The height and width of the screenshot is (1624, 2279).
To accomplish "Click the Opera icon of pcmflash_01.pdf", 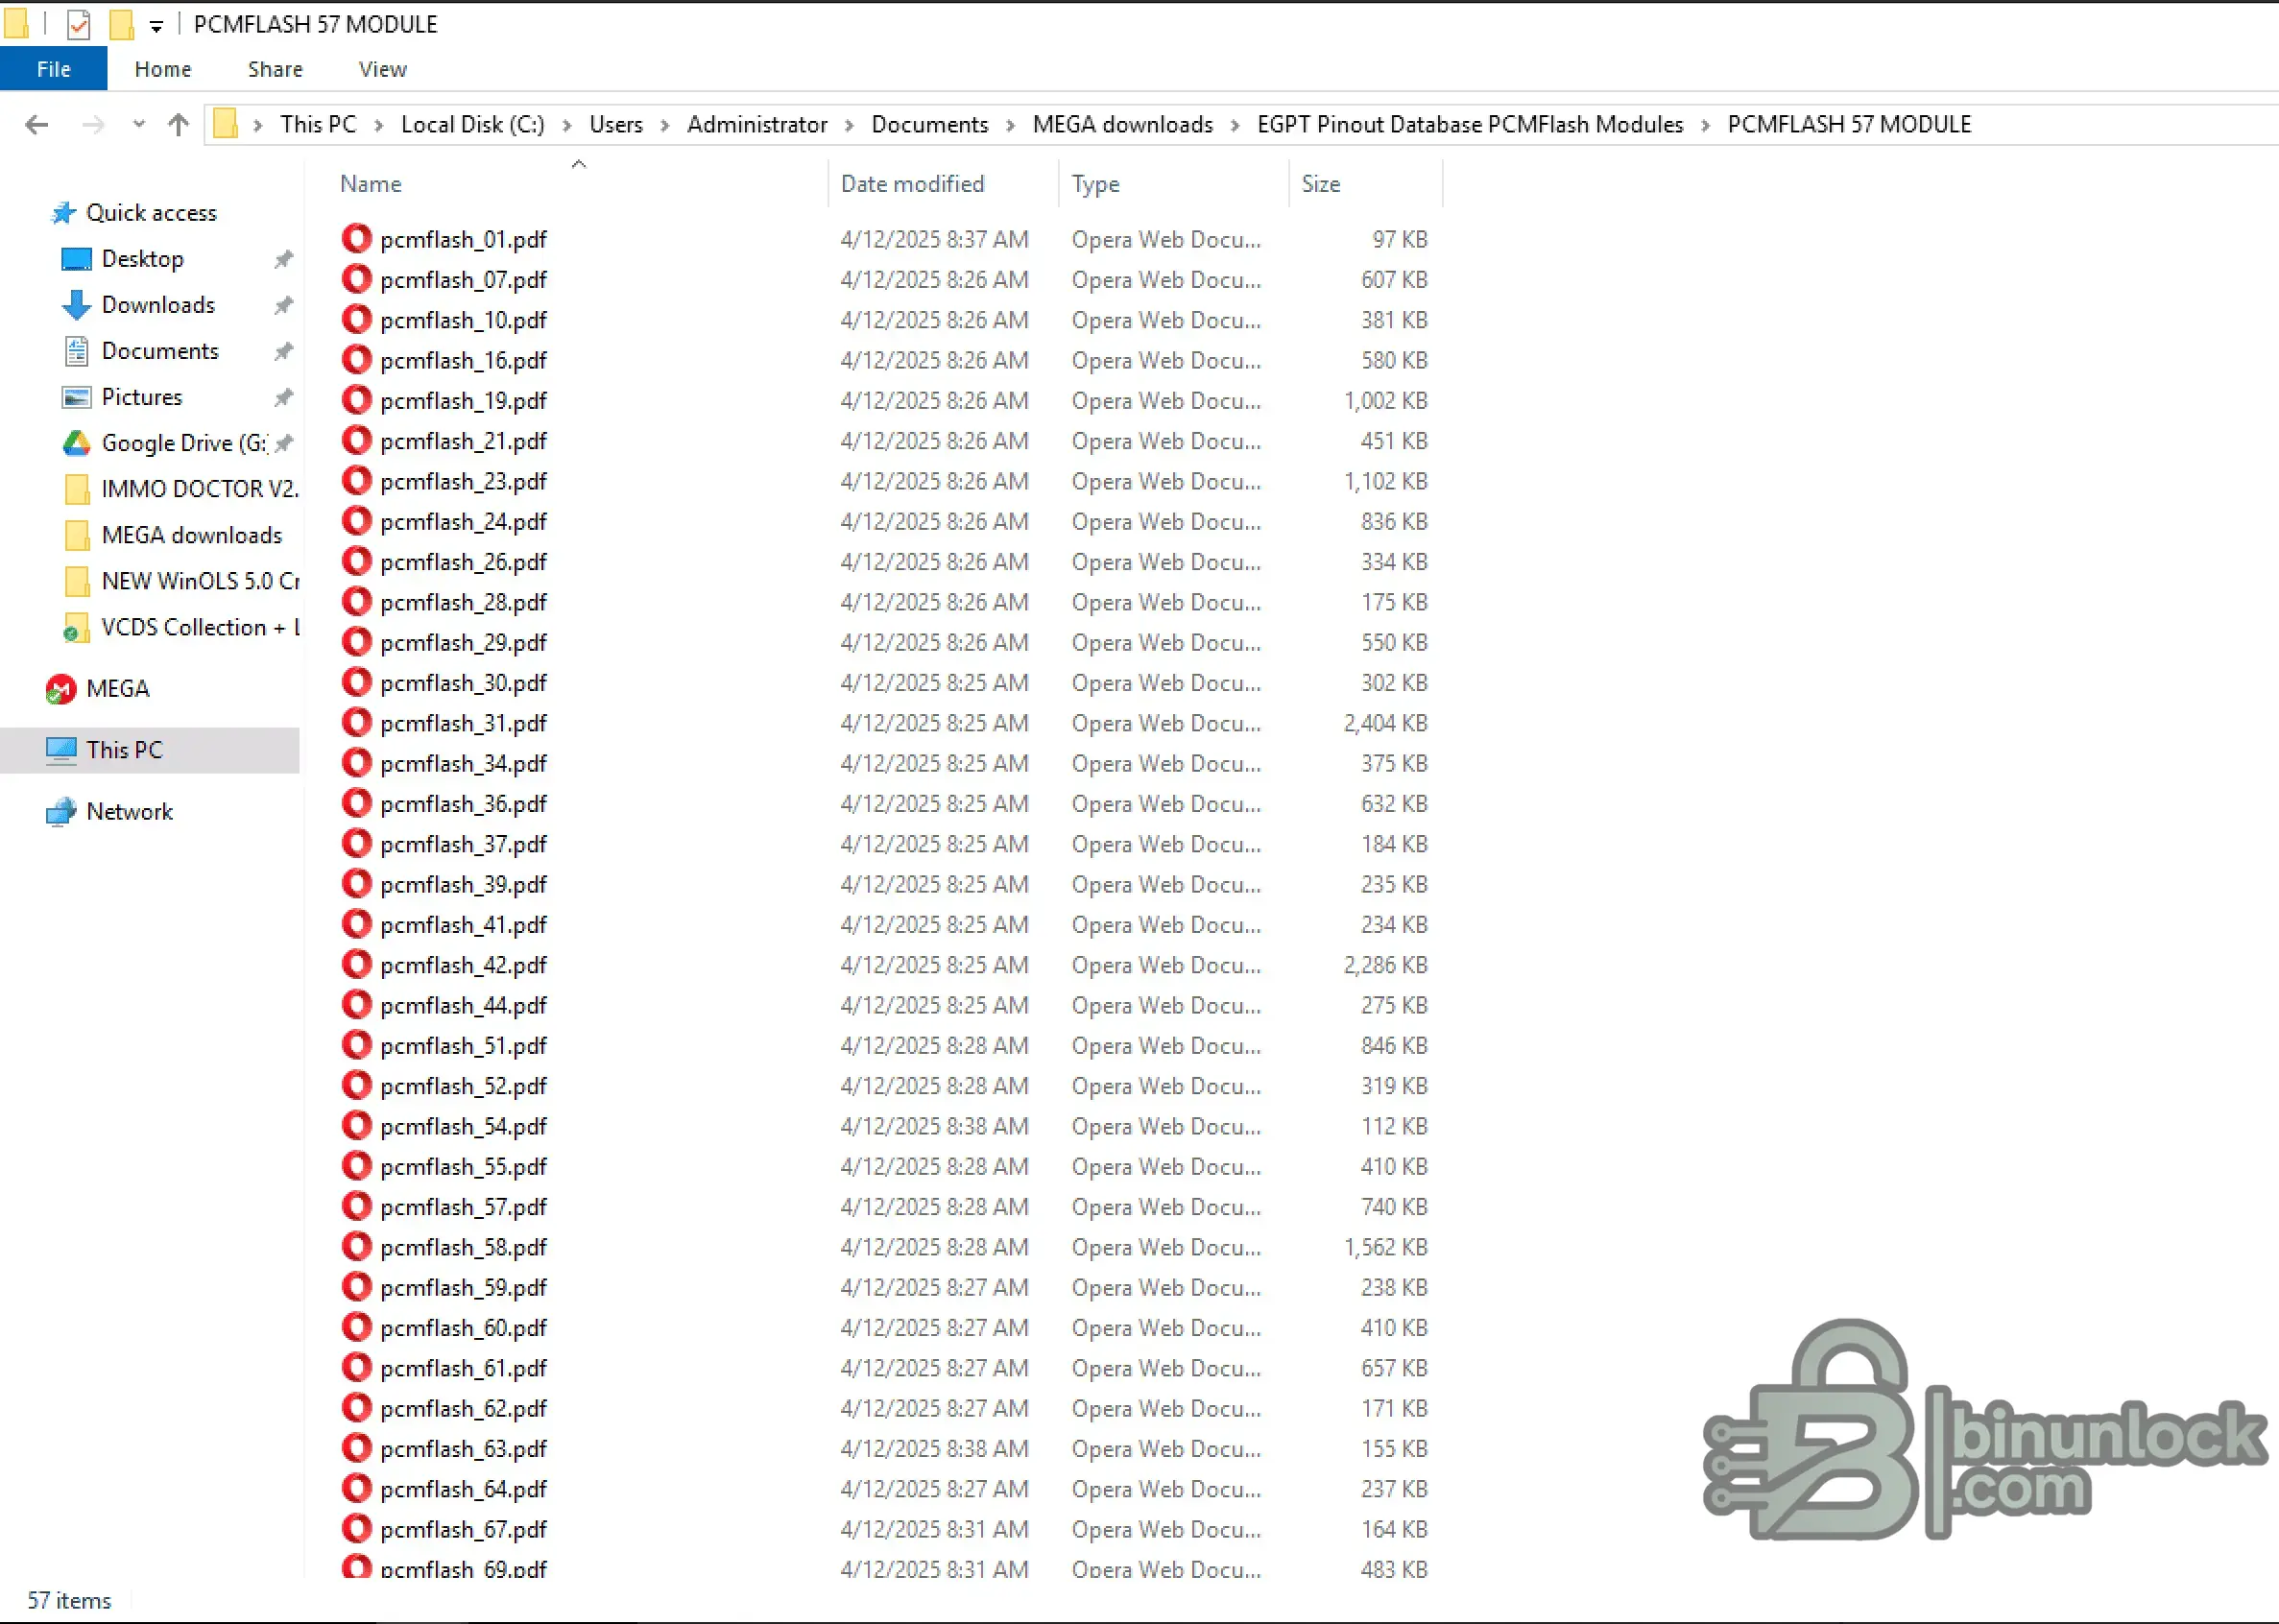I will pos(356,239).
